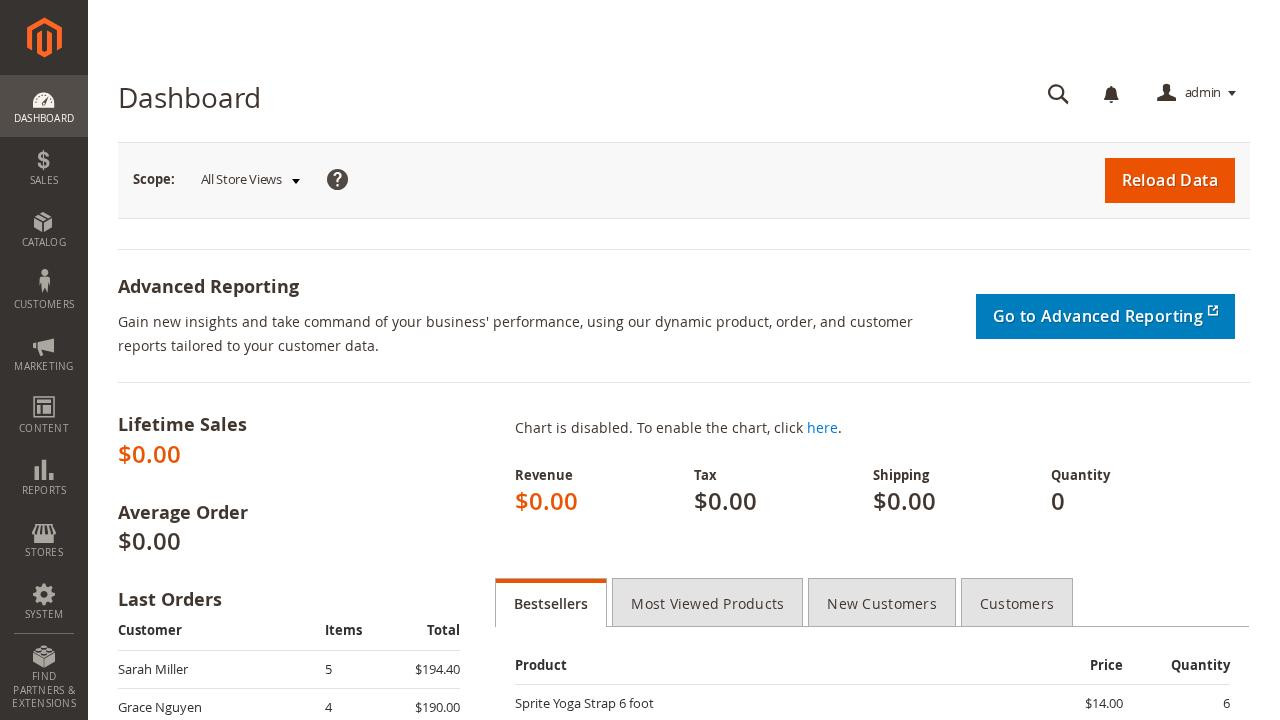Click the search magnifier icon
The width and height of the screenshot is (1280, 720).
(x=1058, y=94)
